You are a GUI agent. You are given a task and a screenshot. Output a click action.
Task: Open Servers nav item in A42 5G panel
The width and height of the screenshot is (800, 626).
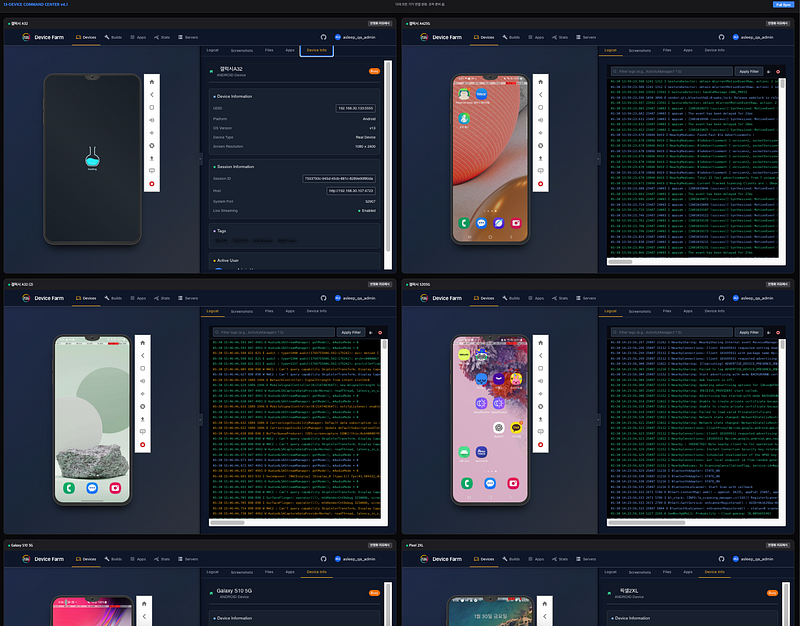[x=586, y=37]
